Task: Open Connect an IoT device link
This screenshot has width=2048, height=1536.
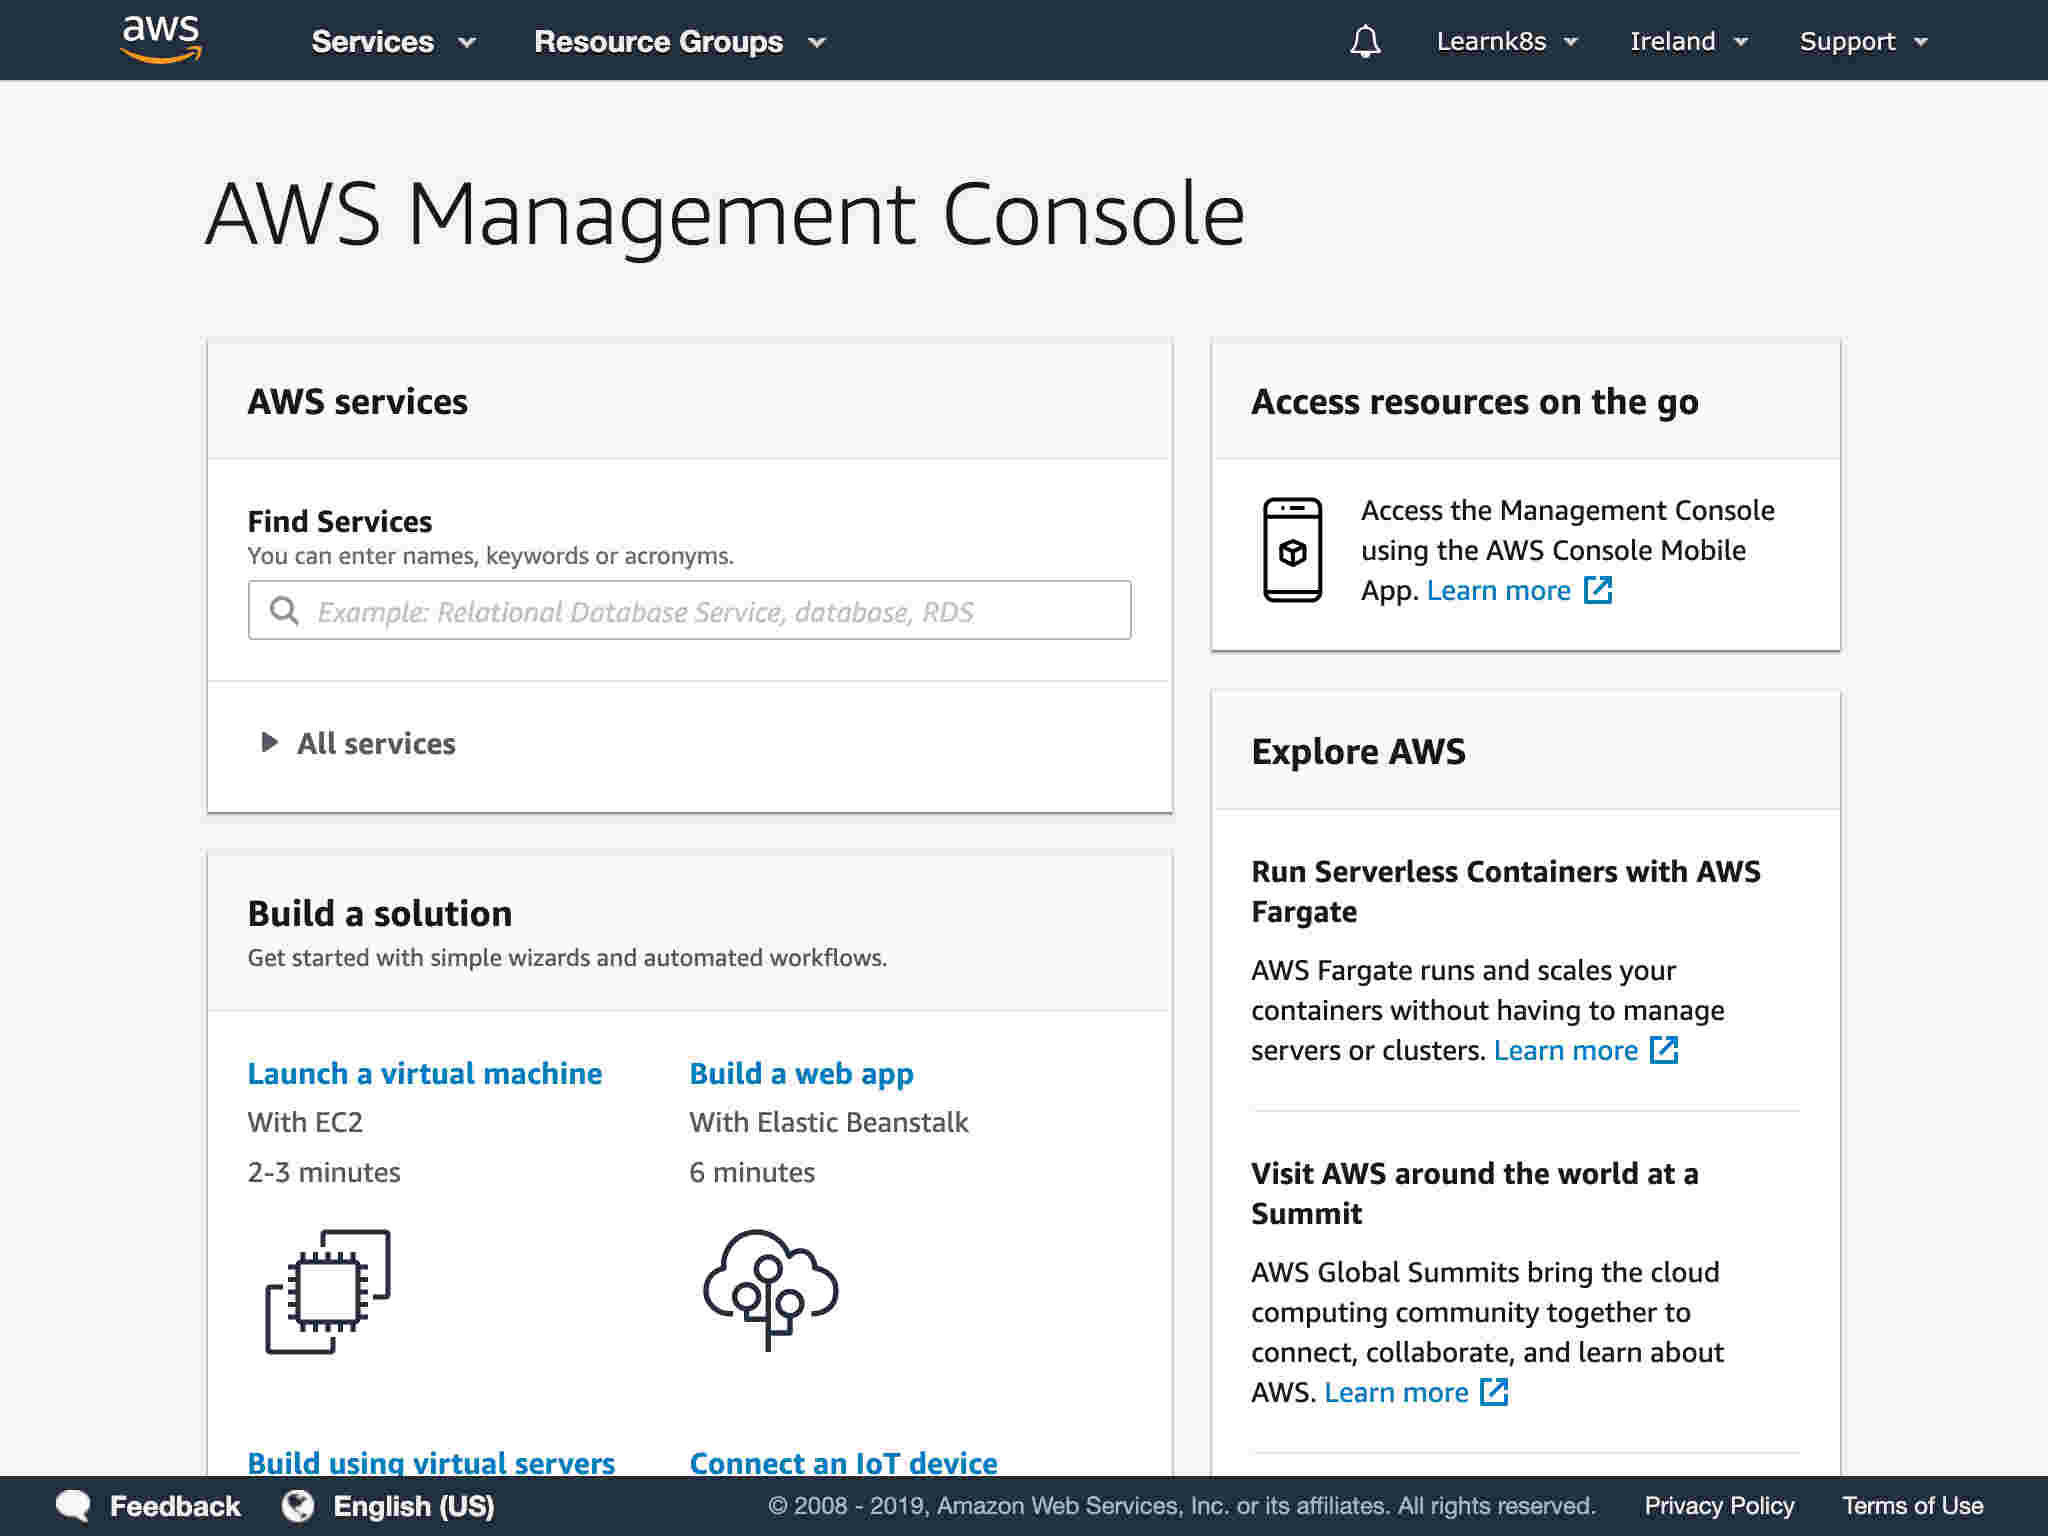Action: pyautogui.click(x=843, y=1462)
